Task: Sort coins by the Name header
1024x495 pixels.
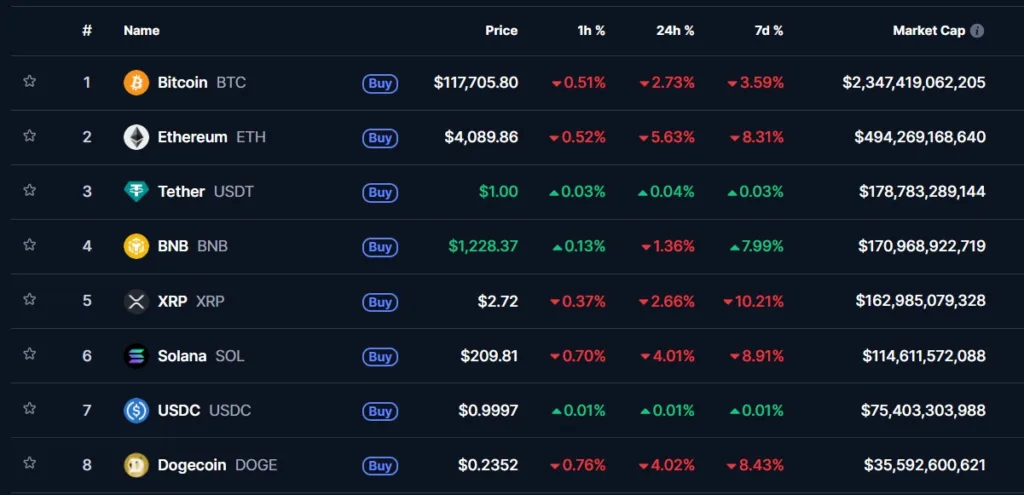Action: tap(141, 31)
